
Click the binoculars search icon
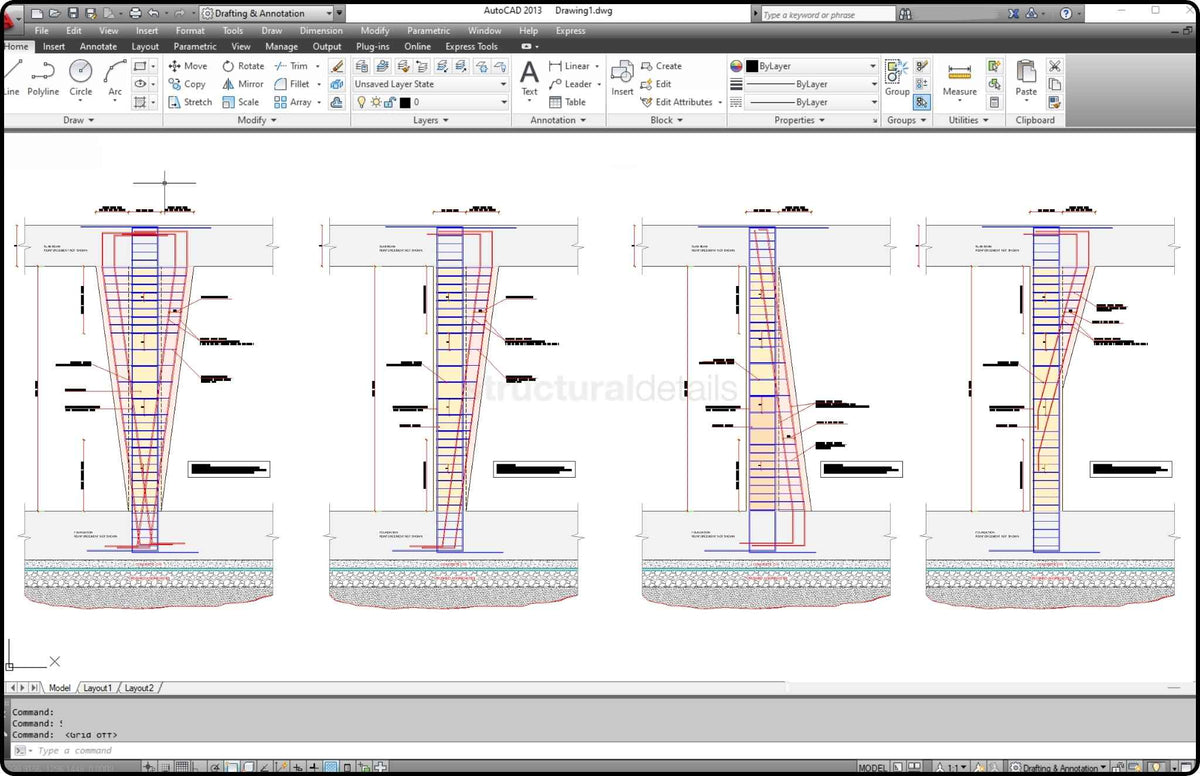[906, 14]
